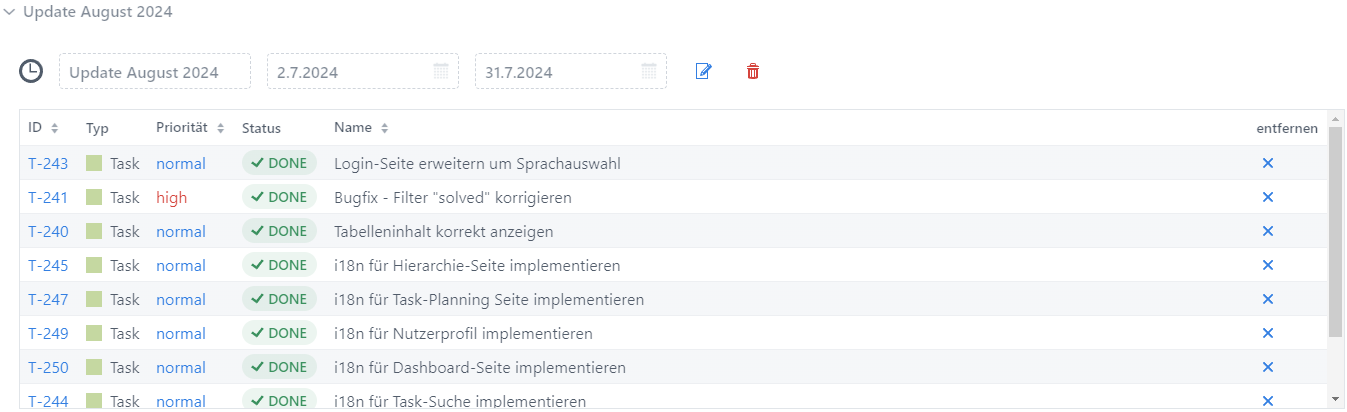1347x412 pixels.
Task: Click the clock icon beside the name field
Action: (x=32, y=71)
